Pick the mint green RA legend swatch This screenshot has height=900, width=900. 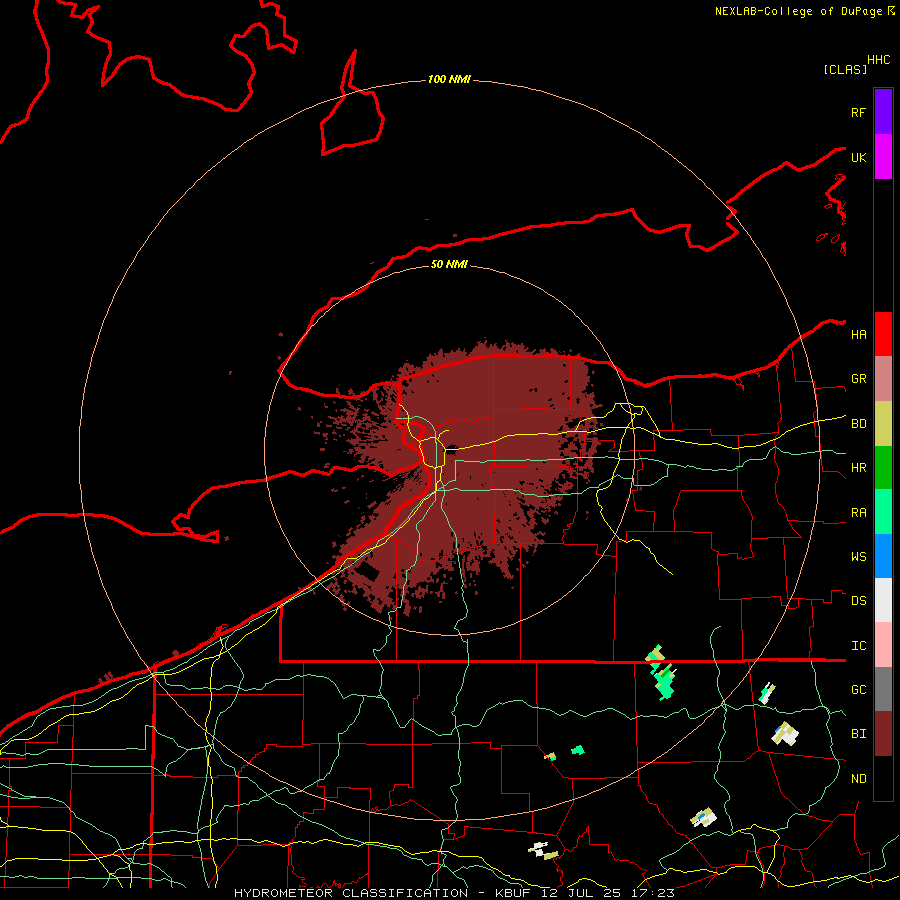883,512
